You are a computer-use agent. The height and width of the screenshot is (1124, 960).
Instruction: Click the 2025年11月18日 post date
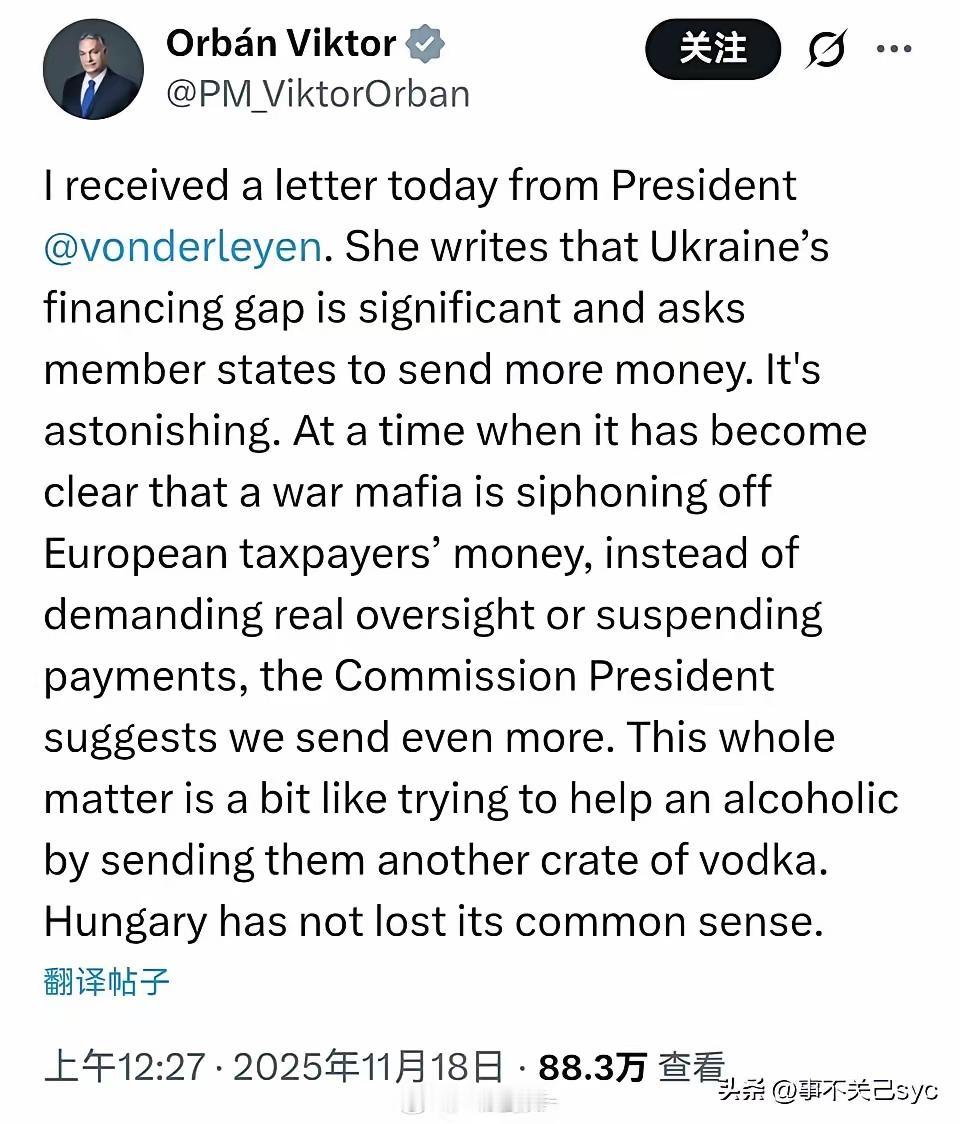368,1068
